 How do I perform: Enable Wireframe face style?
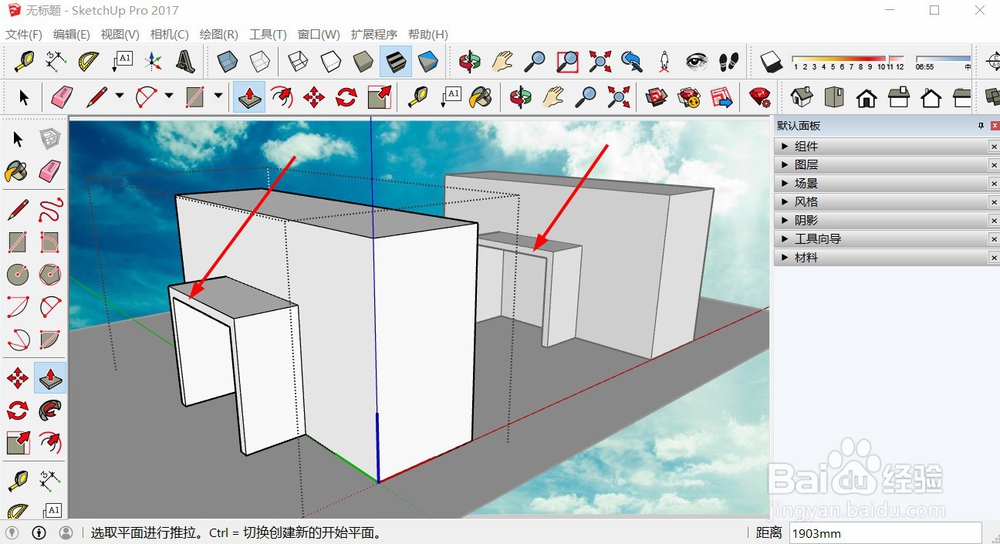click(x=298, y=61)
